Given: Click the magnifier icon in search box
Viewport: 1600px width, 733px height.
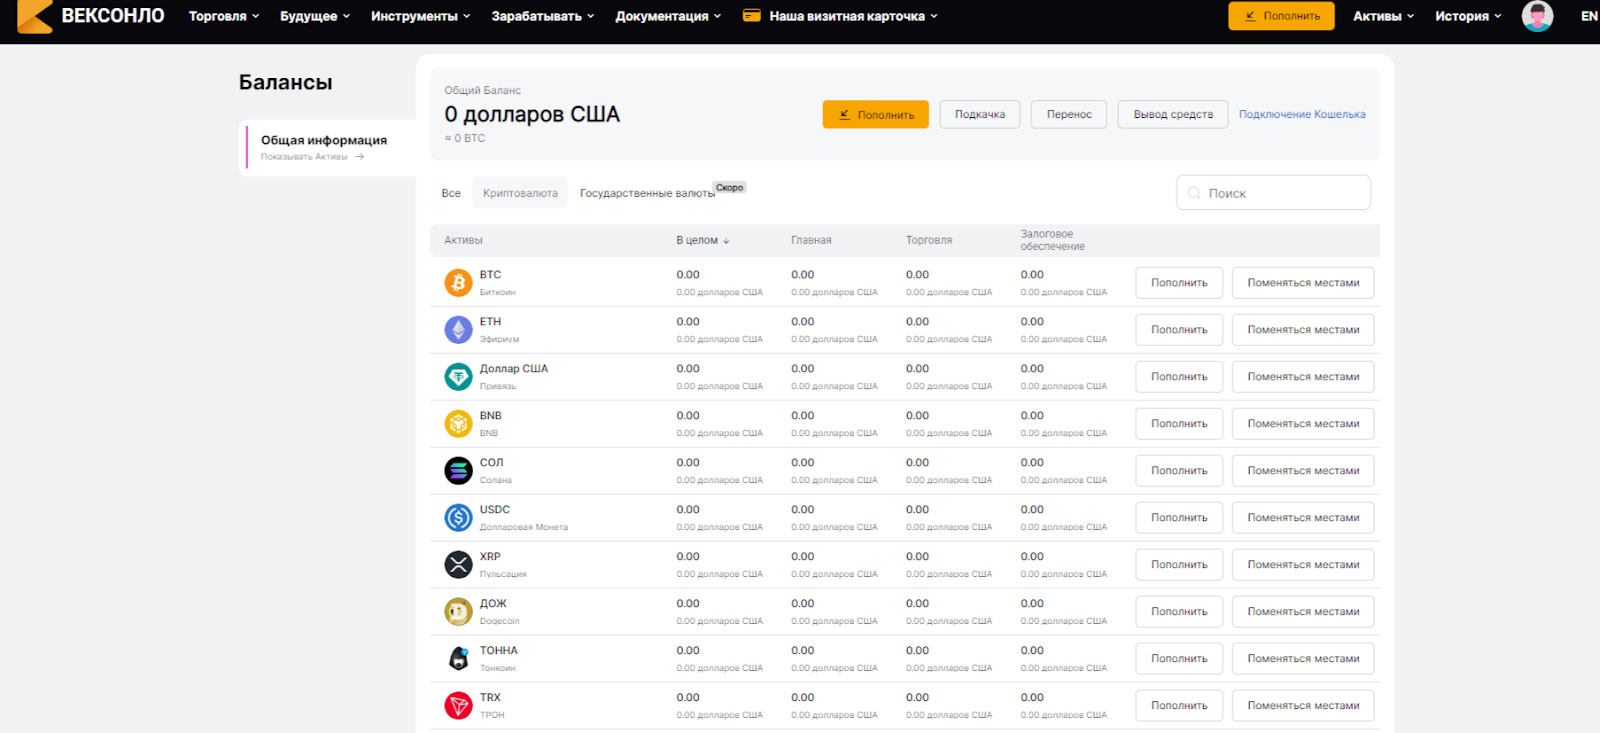Looking at the screenshot, I should [x=1194, y=193].
